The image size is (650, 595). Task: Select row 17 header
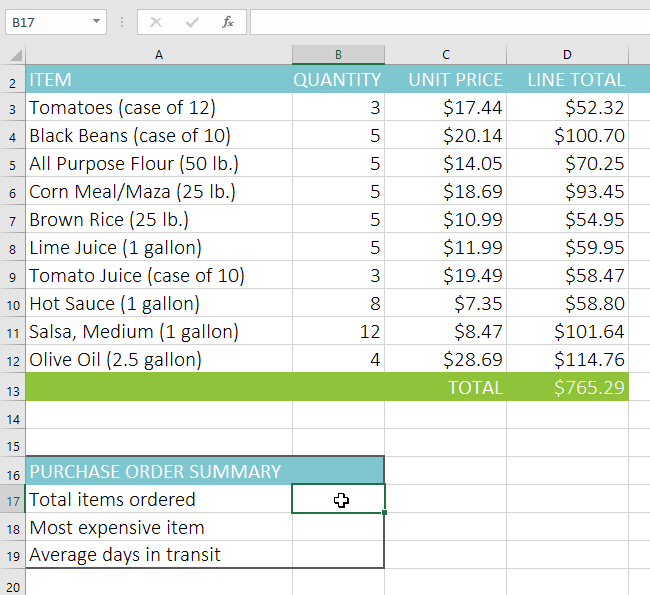click(13, 500)
